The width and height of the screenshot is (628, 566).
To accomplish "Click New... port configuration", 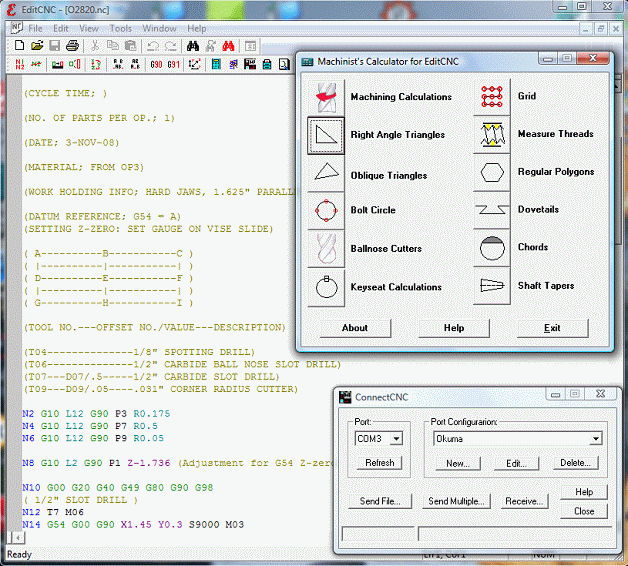I will 458,463.
